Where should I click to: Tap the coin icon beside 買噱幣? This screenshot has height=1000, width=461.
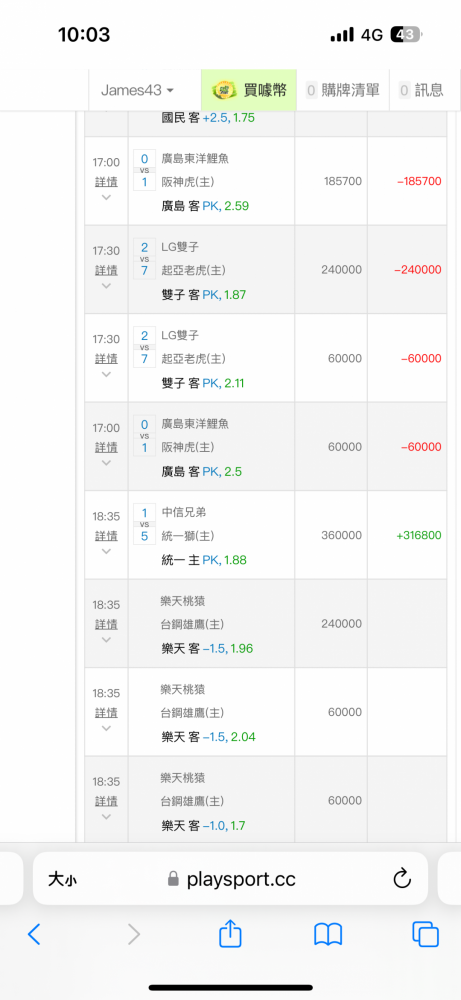[224, 90]
